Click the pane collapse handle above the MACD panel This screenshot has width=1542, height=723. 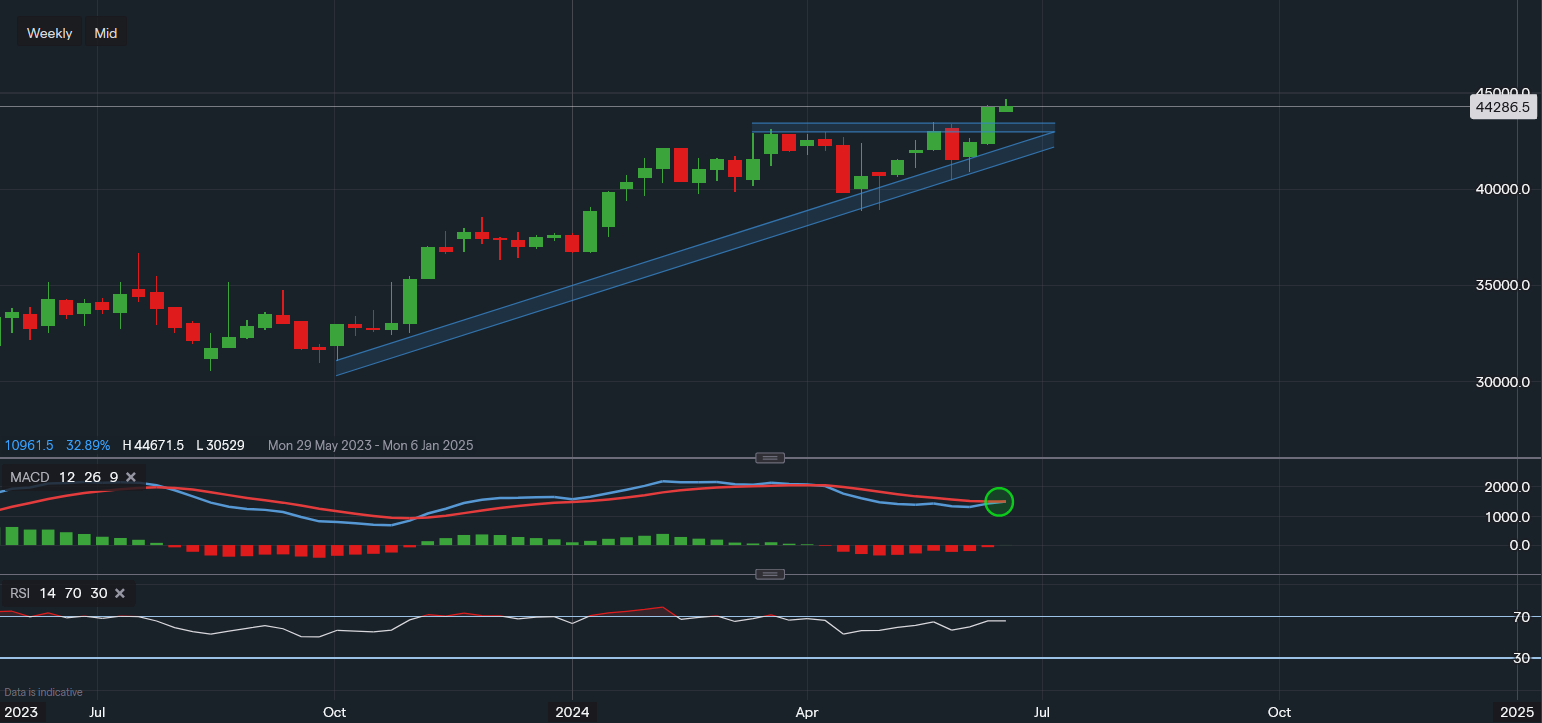point(770,457)
